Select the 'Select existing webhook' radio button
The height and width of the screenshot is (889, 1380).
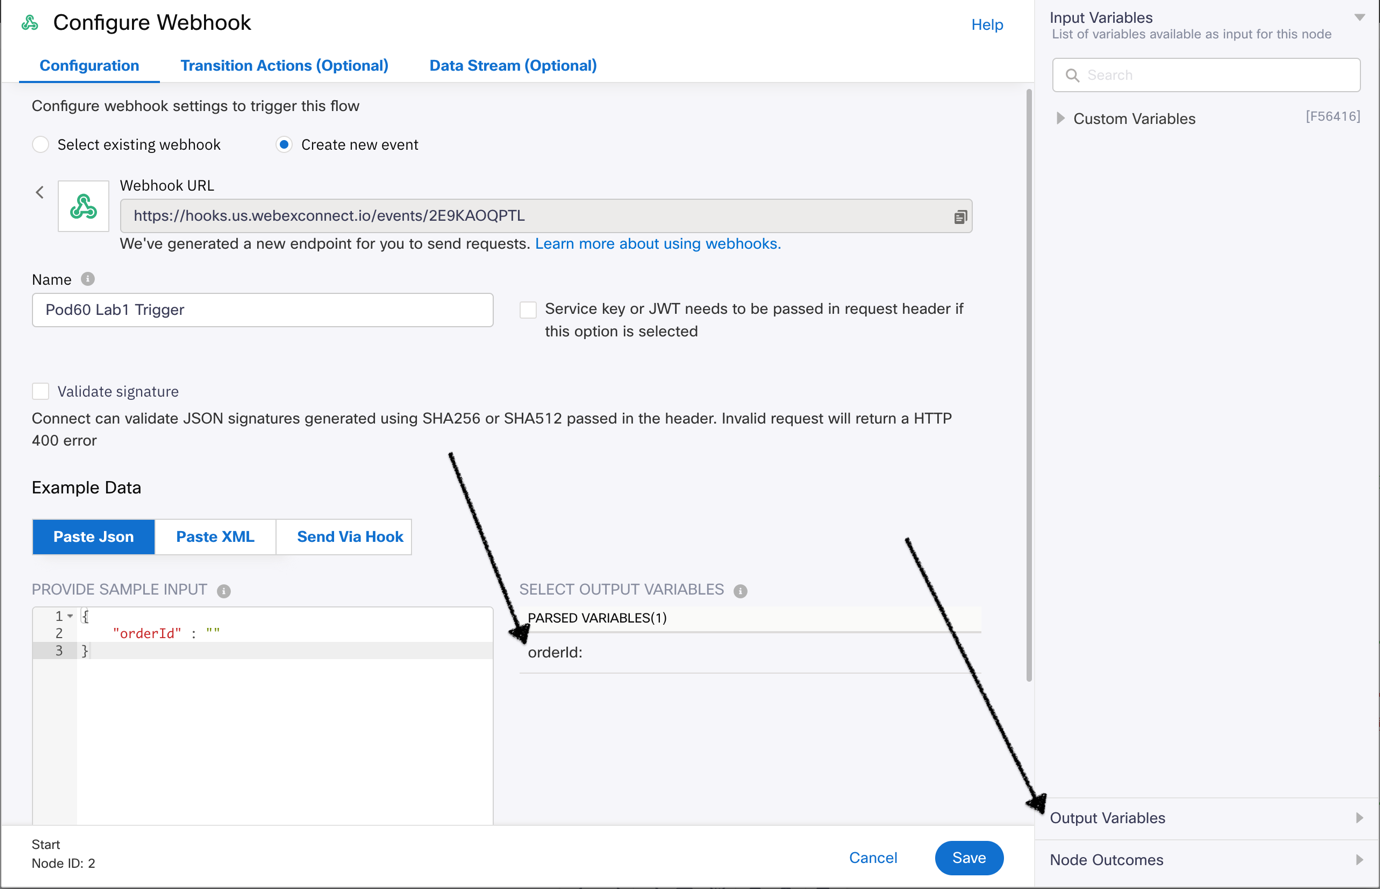(40, 145)
